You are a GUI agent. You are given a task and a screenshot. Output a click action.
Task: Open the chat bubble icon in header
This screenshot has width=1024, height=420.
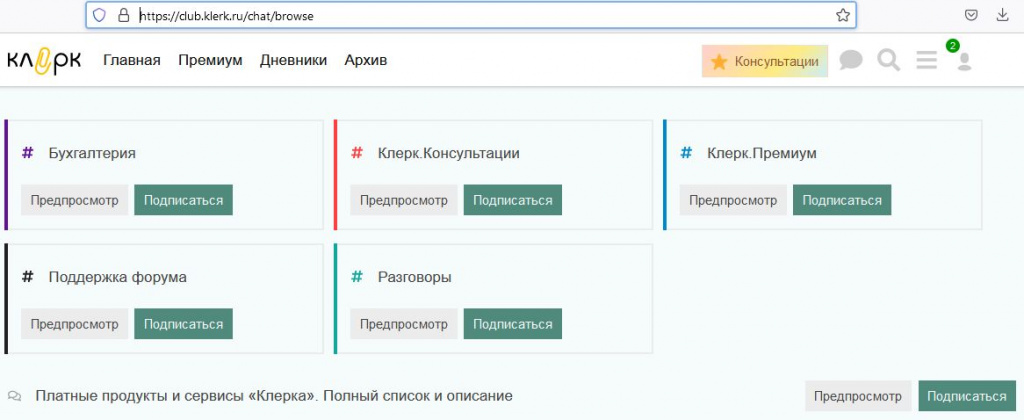pos(851,61)
